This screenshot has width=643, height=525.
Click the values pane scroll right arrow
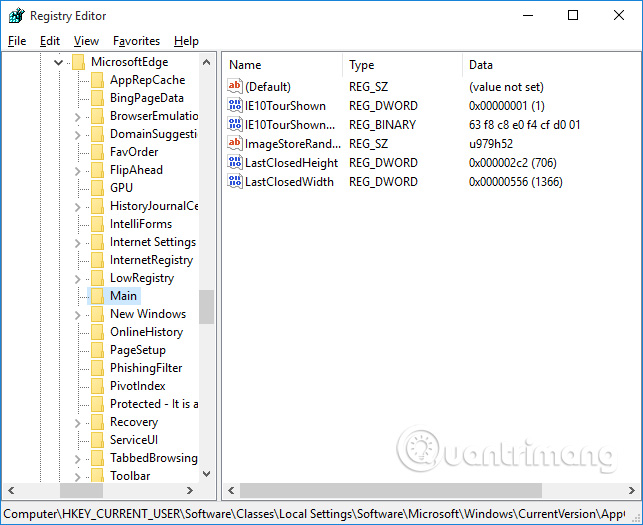(632, 491)
